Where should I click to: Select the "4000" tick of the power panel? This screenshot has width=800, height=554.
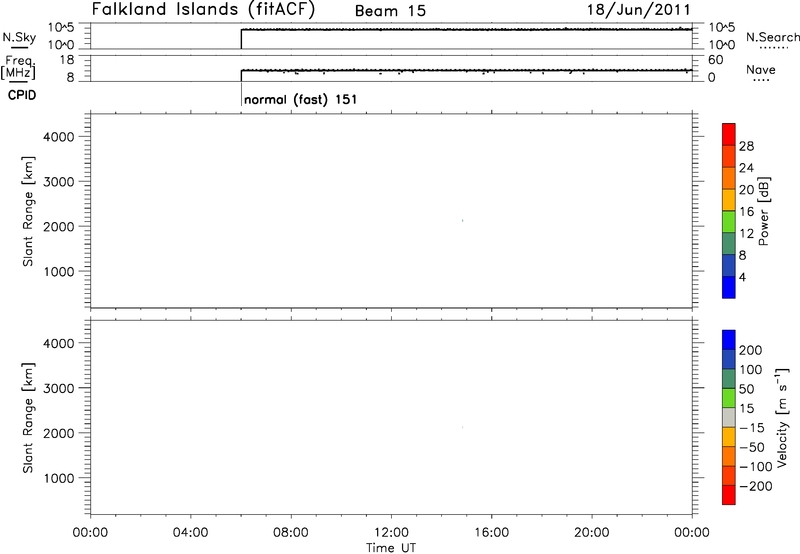click(59, 137)
